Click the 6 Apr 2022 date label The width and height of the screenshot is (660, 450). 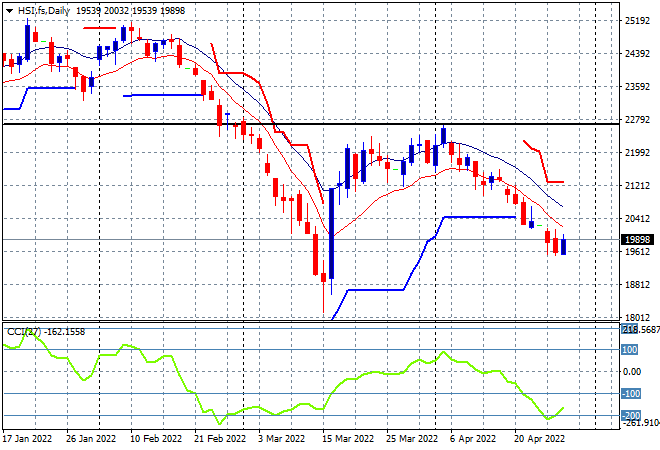(x=473, y=439)
